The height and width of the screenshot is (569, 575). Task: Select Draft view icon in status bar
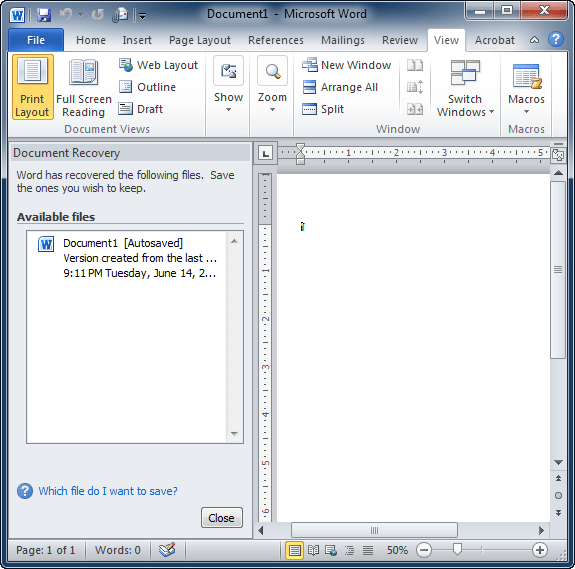(x=368, y=550)
